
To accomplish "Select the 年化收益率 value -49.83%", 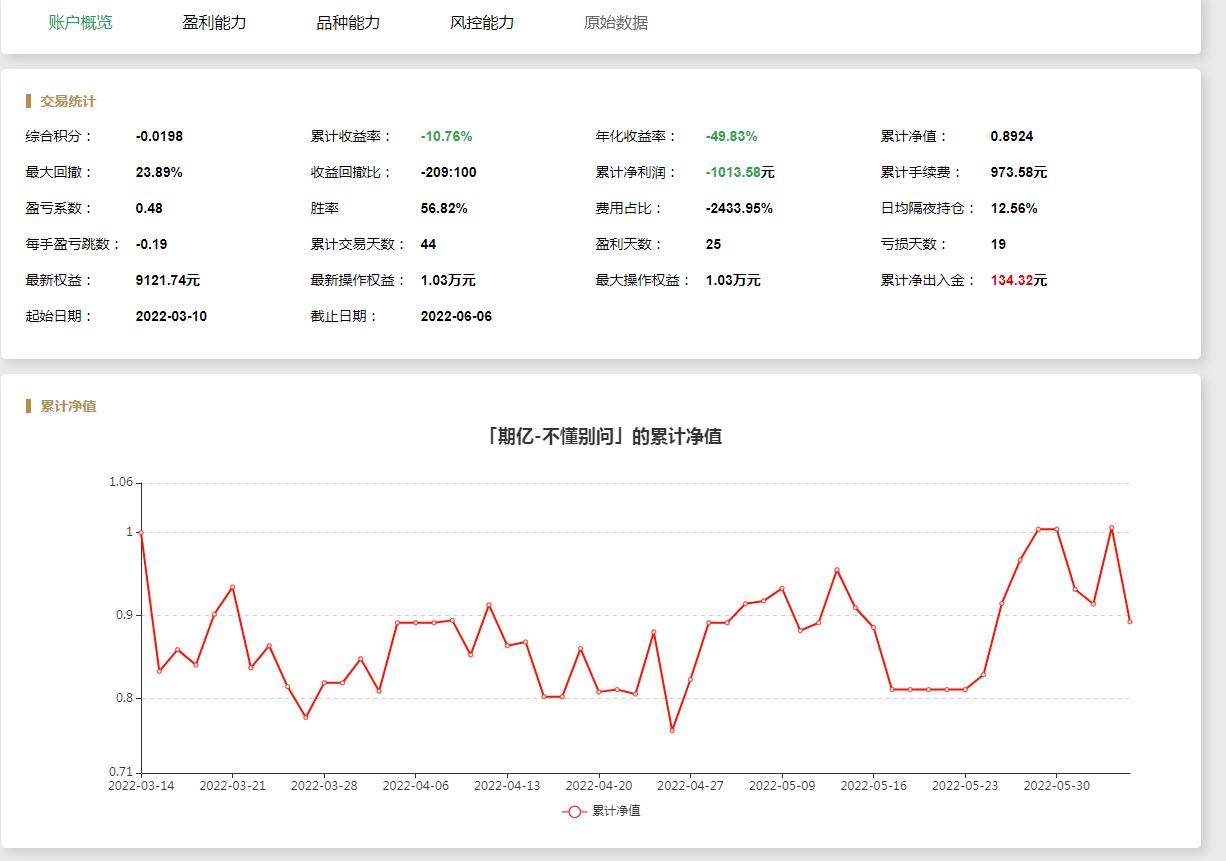I will pyautogui.click(x=731, y=136).
